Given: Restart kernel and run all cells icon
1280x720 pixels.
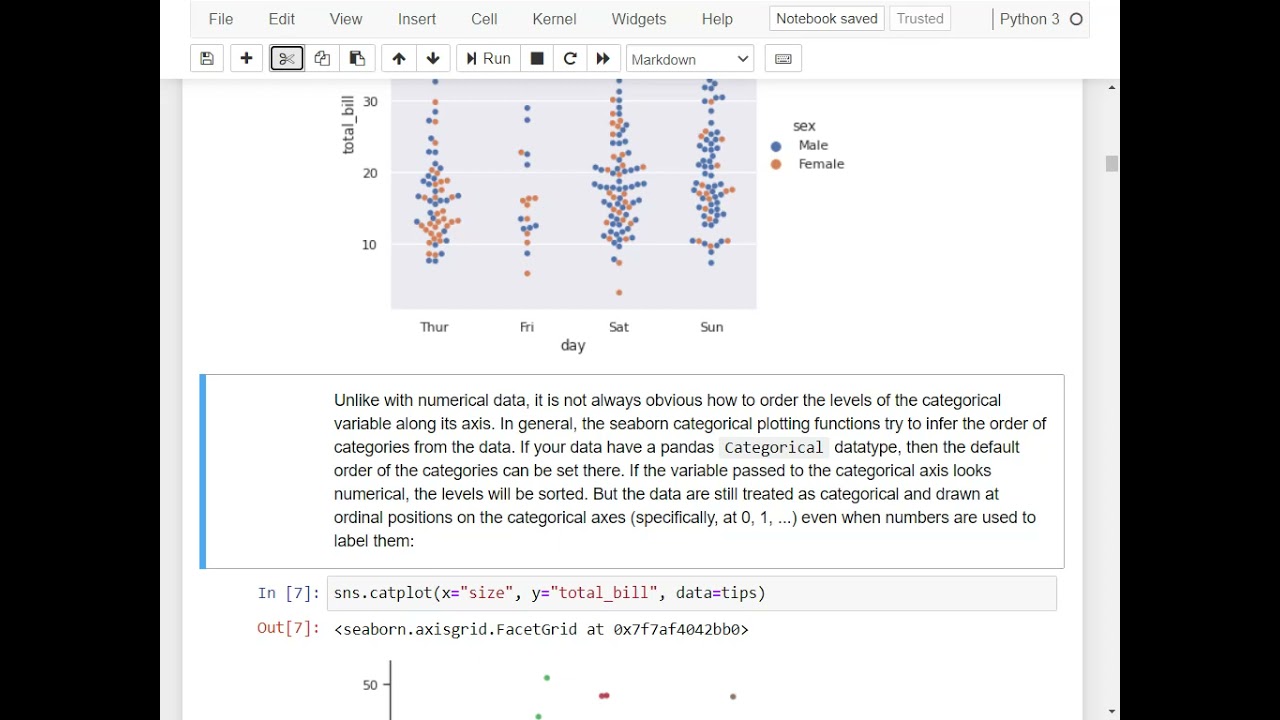Looking at the screenshot, I should click(603, 59).
